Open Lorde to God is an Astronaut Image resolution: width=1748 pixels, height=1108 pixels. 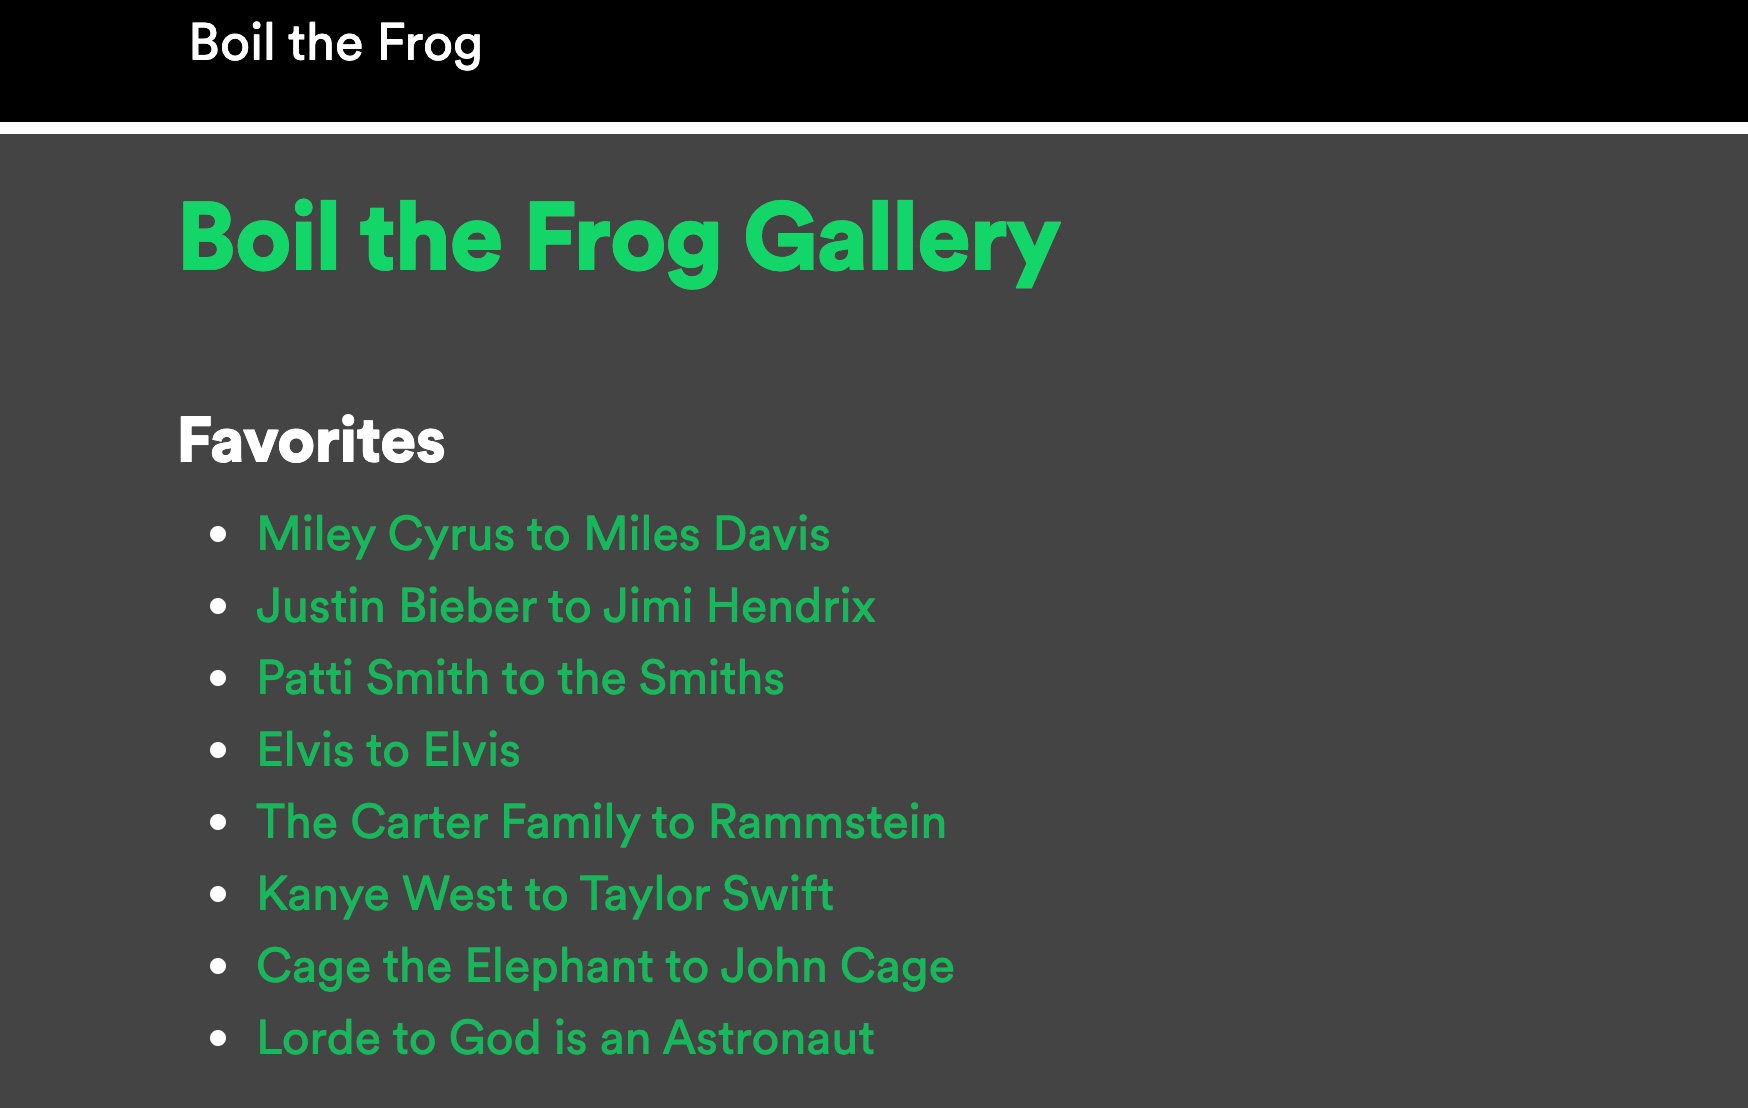pos(565,1038)
